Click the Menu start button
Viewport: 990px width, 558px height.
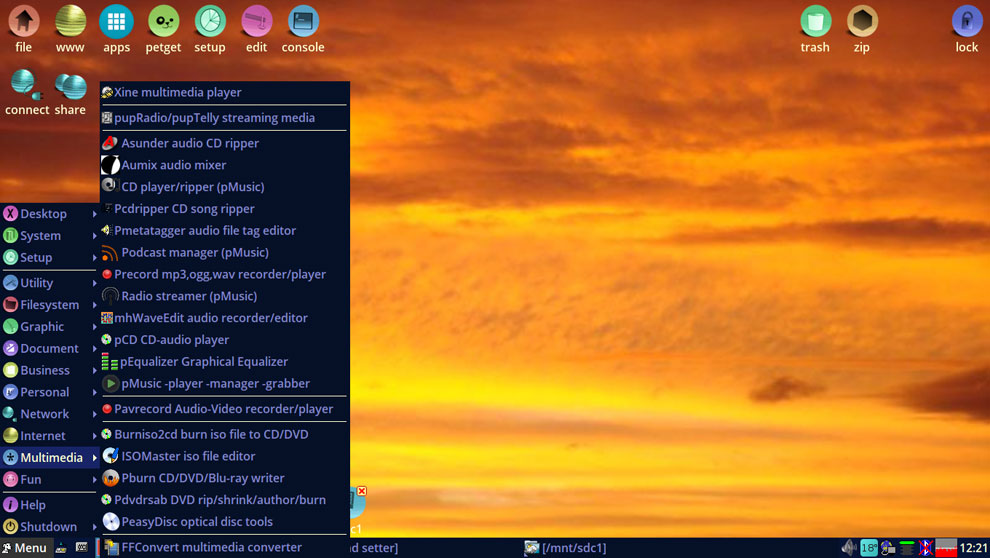pos(25,548)
